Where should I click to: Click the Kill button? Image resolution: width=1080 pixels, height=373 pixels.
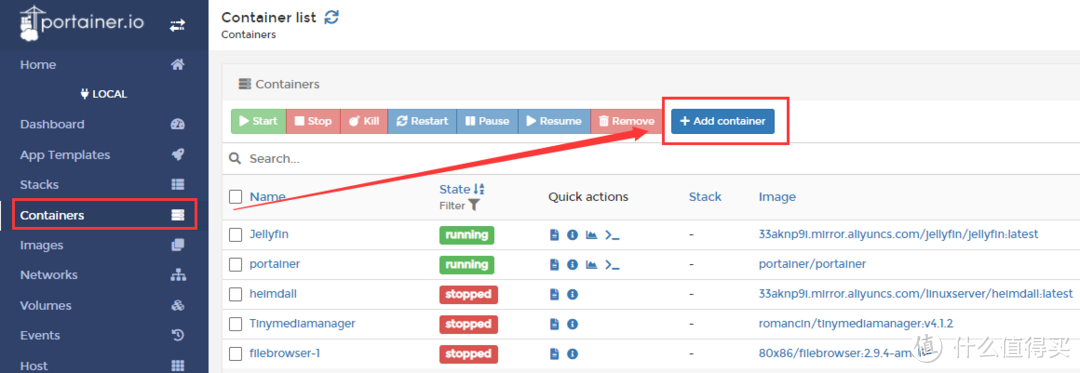click(x=364, y=121)
